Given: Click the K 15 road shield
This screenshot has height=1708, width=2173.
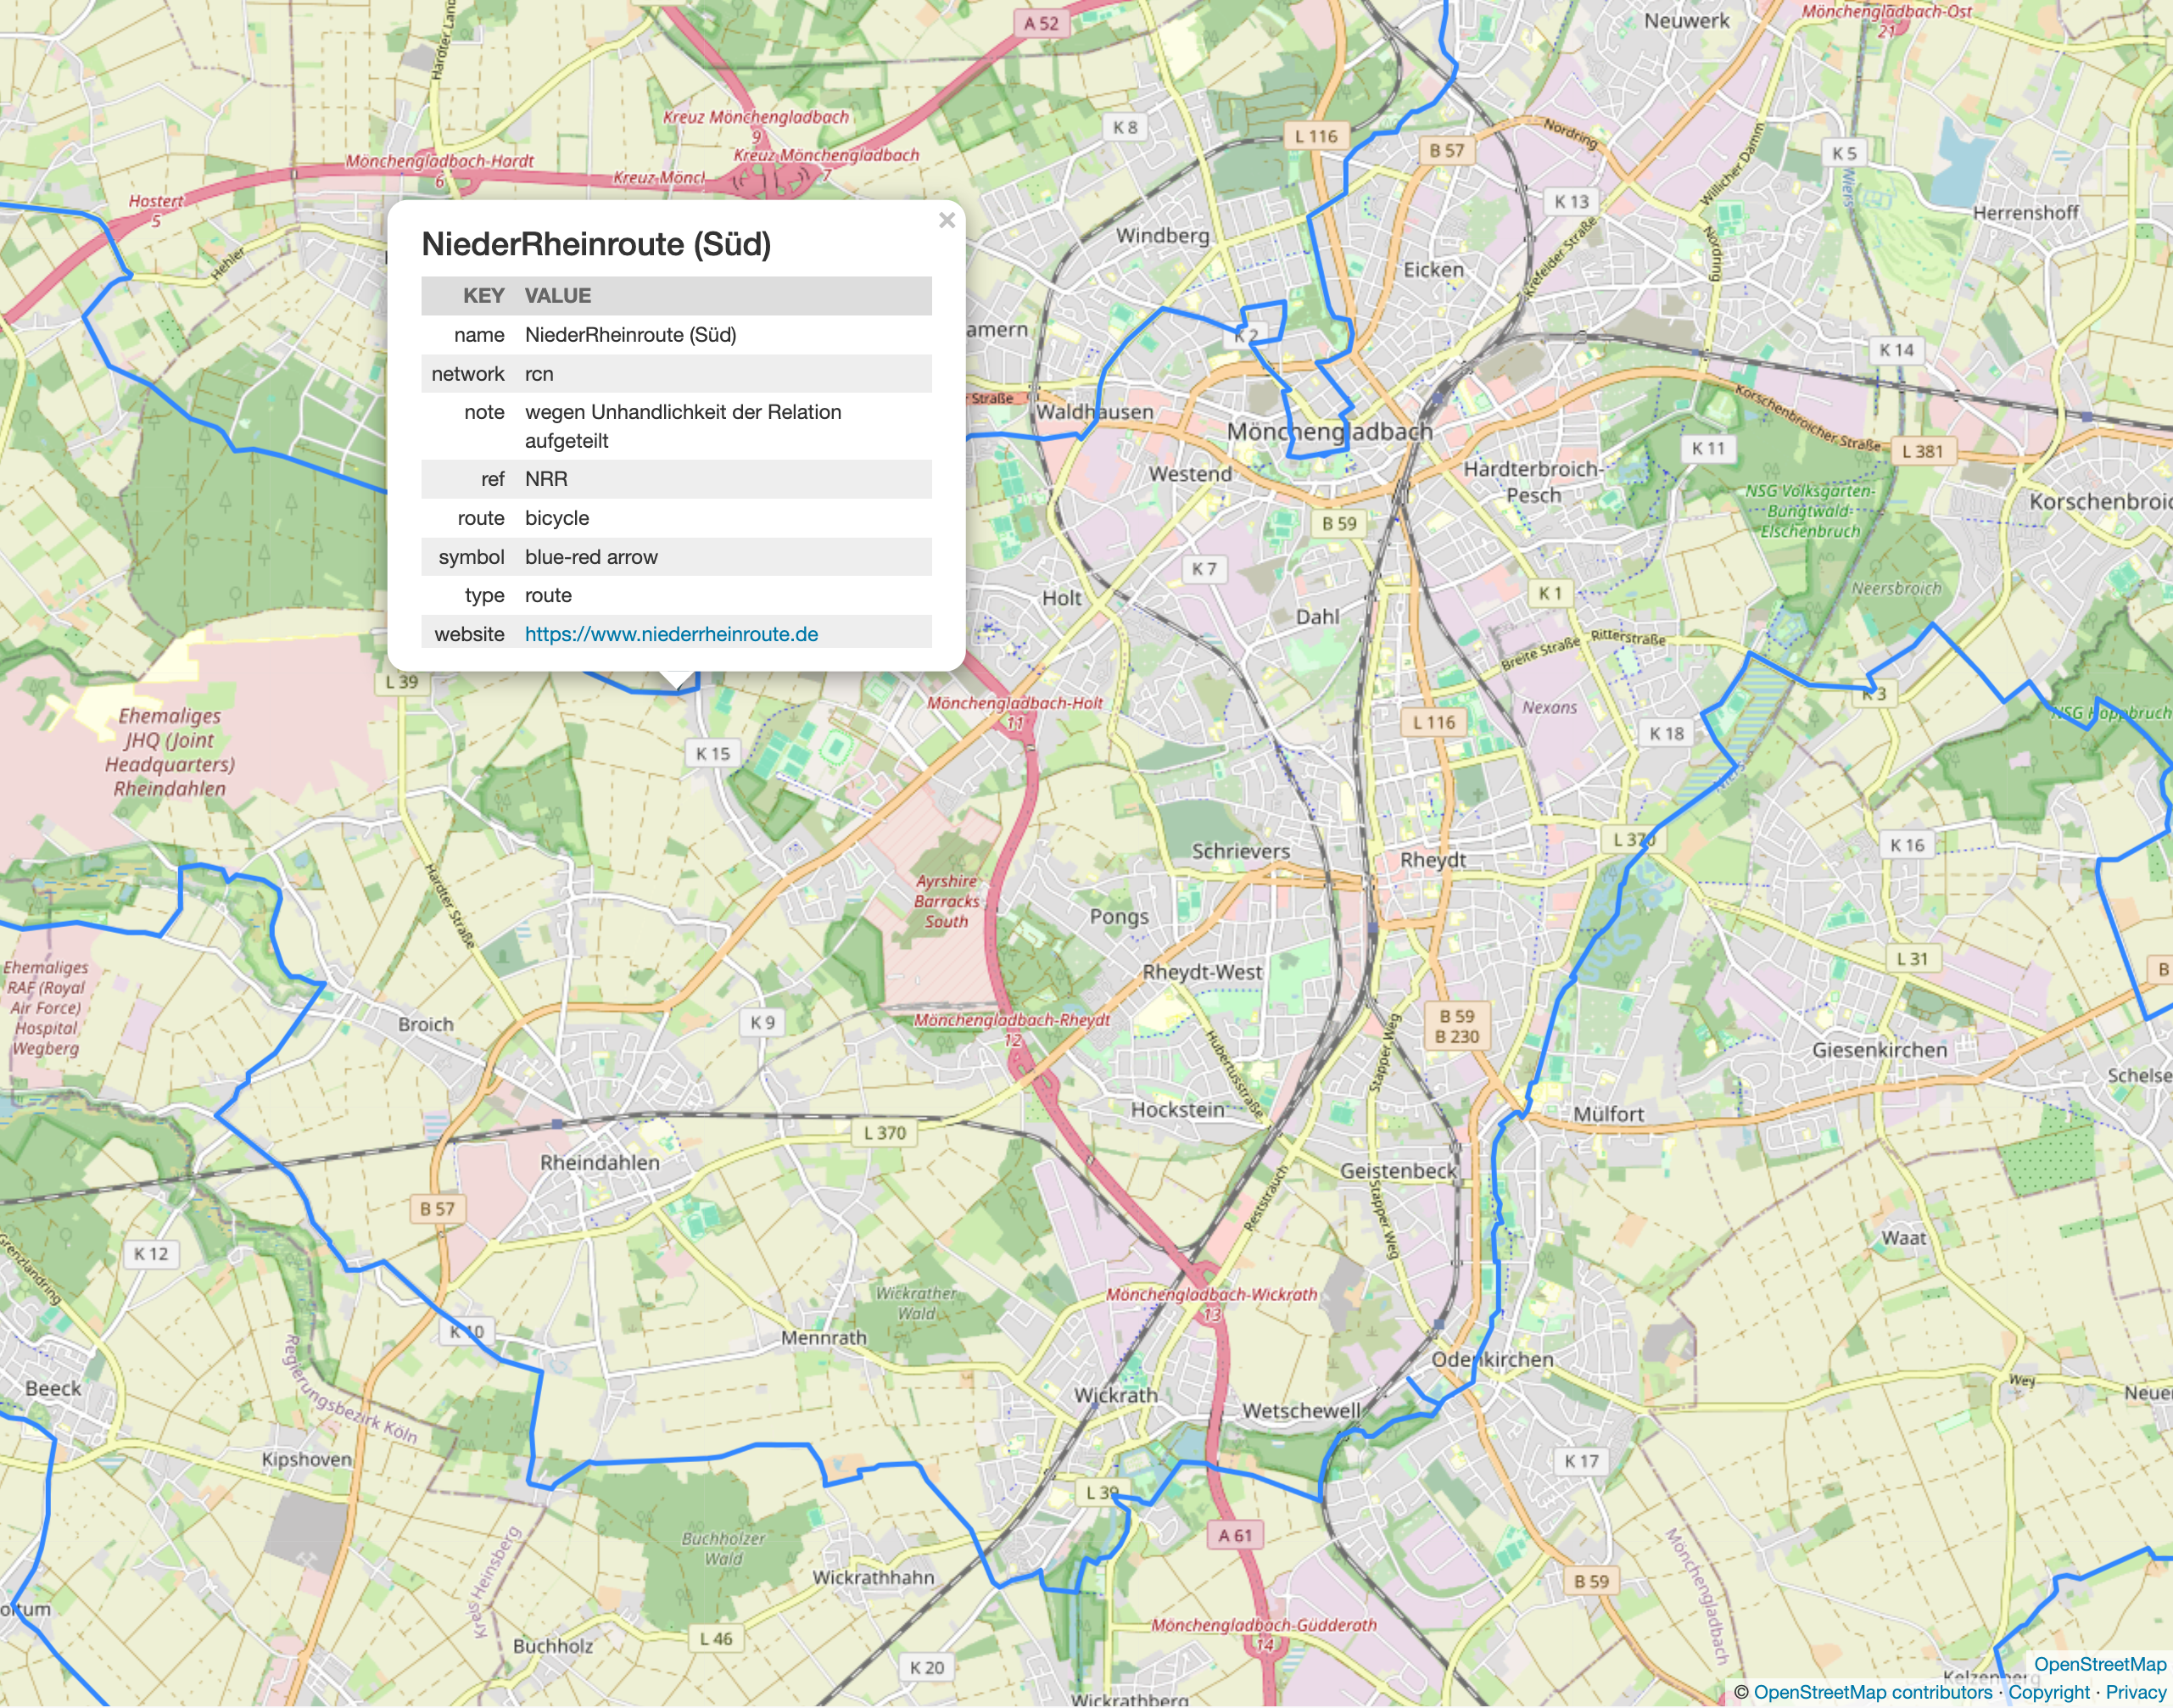Looking at the screenshot, I should pyautogui.click(x=712, y=753).
